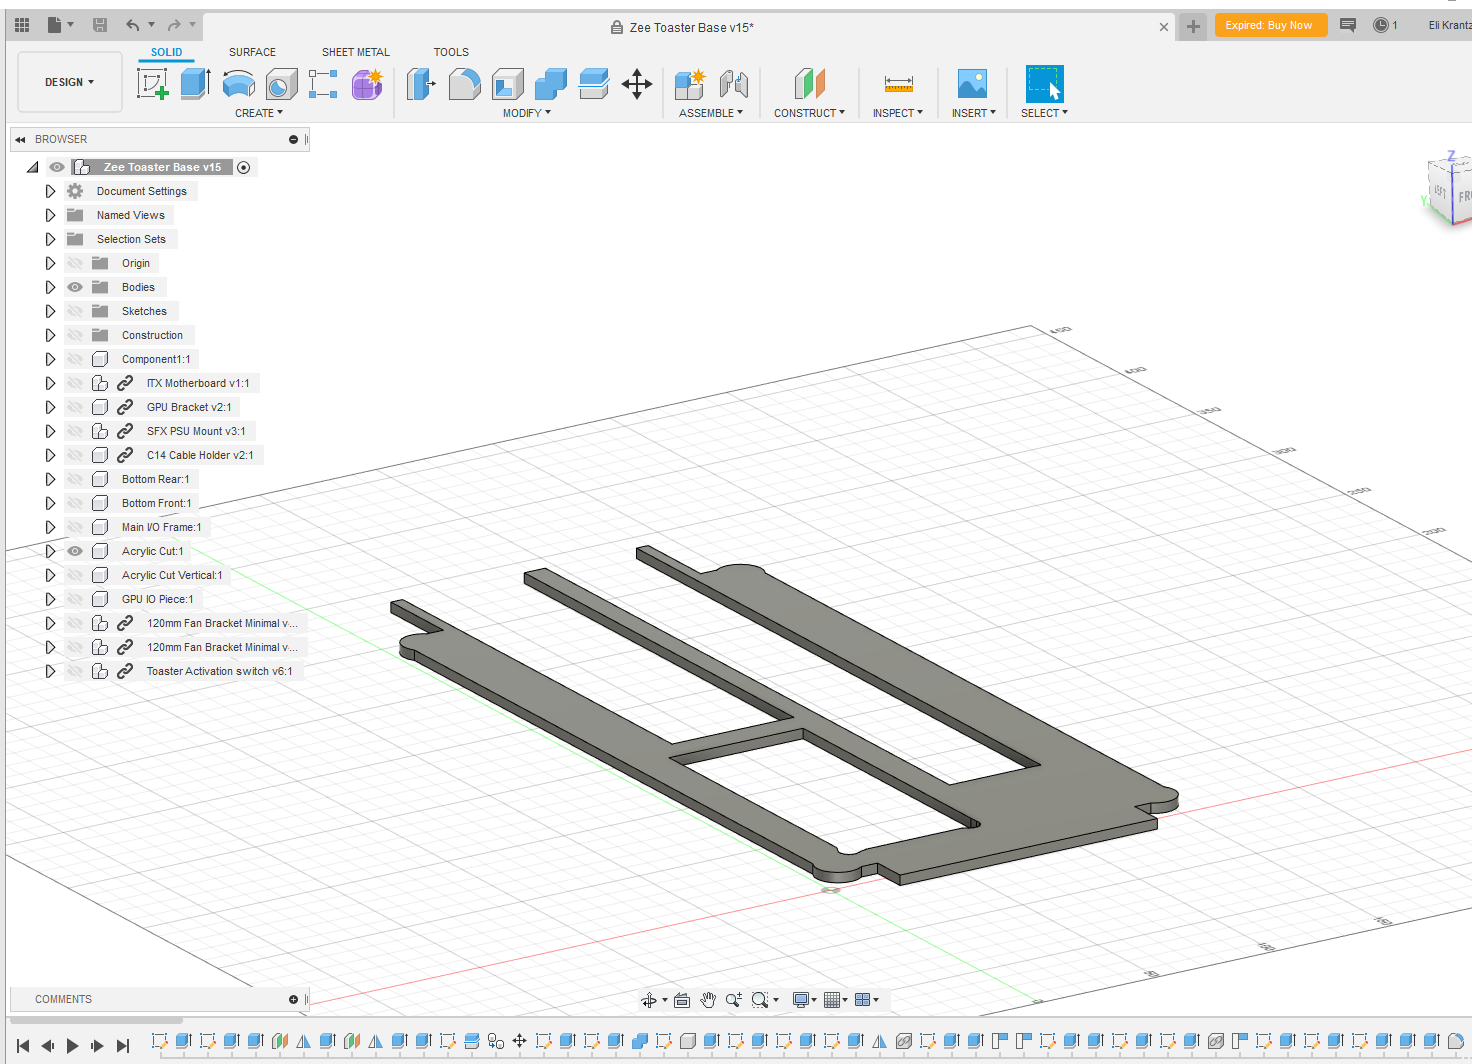Click the Expired: Buy Now button
Image resolution: width=1472 pixels, height=1064 pixels.
pos(1269,25)
